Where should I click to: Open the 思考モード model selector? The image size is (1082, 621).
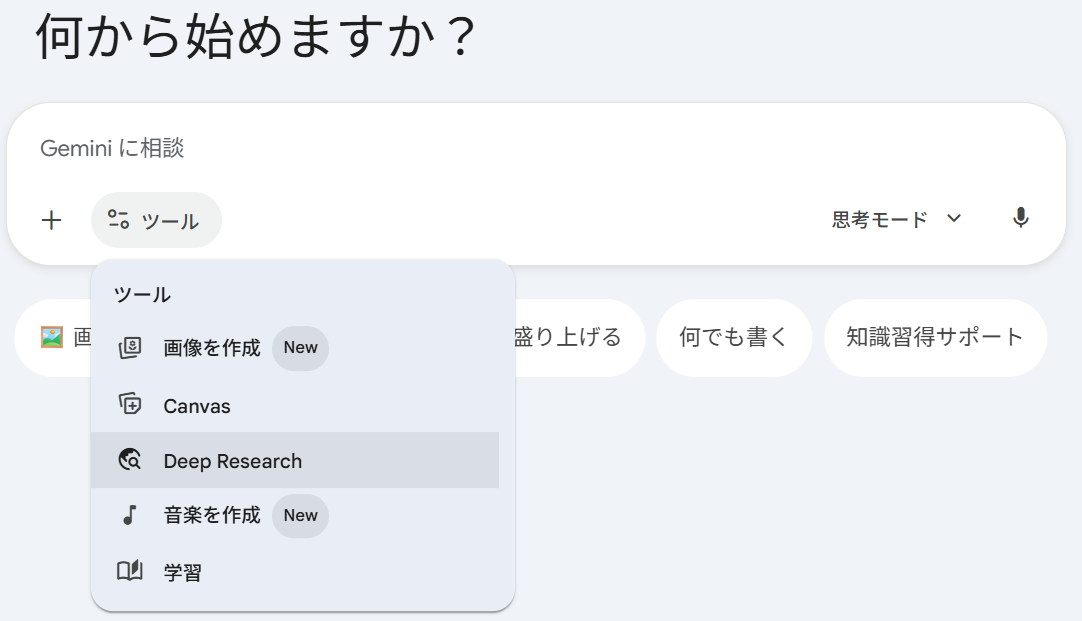coord(896,219)
